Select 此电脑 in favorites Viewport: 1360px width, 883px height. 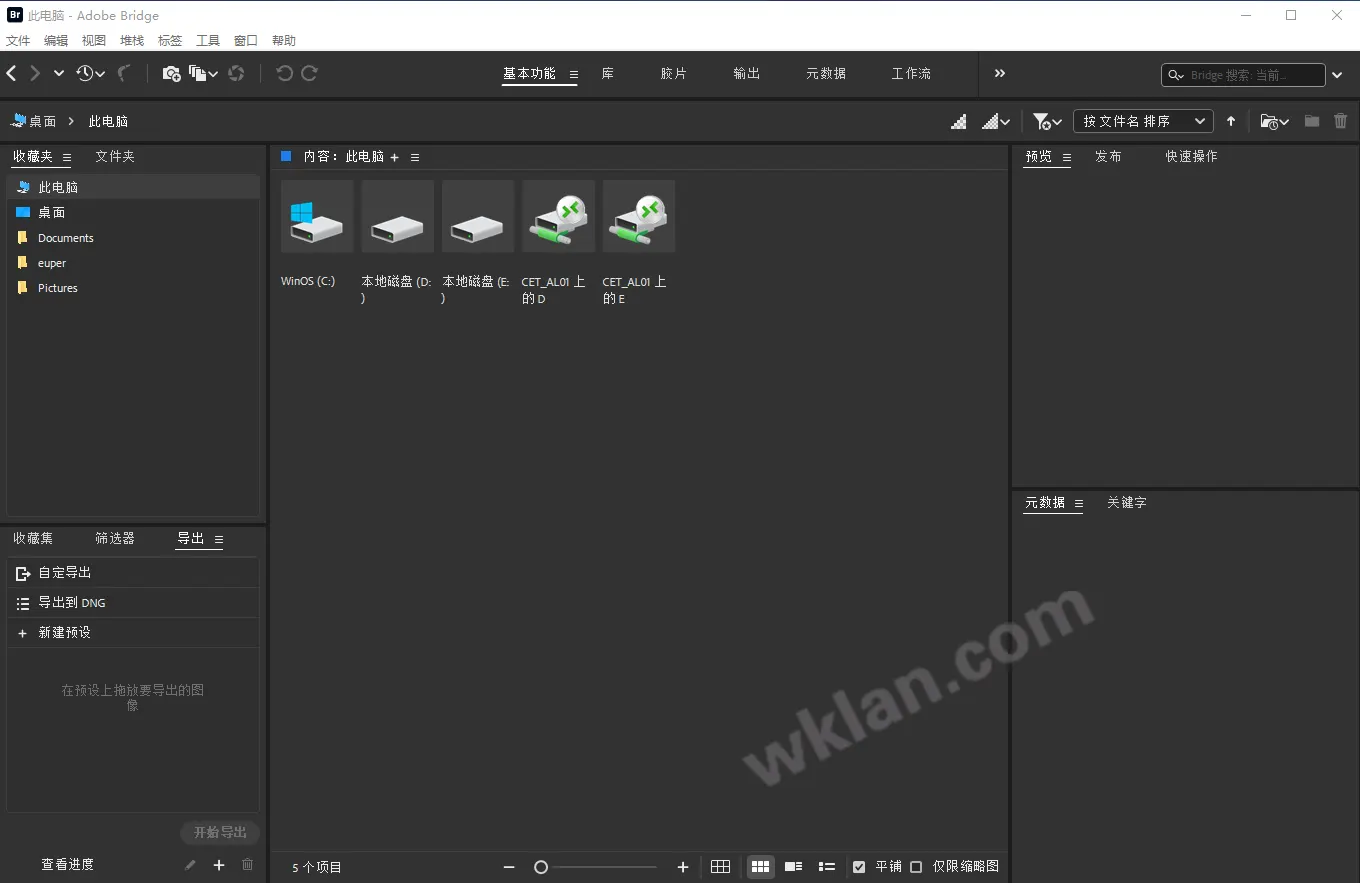pyautogui.click(x=133, y=187)
